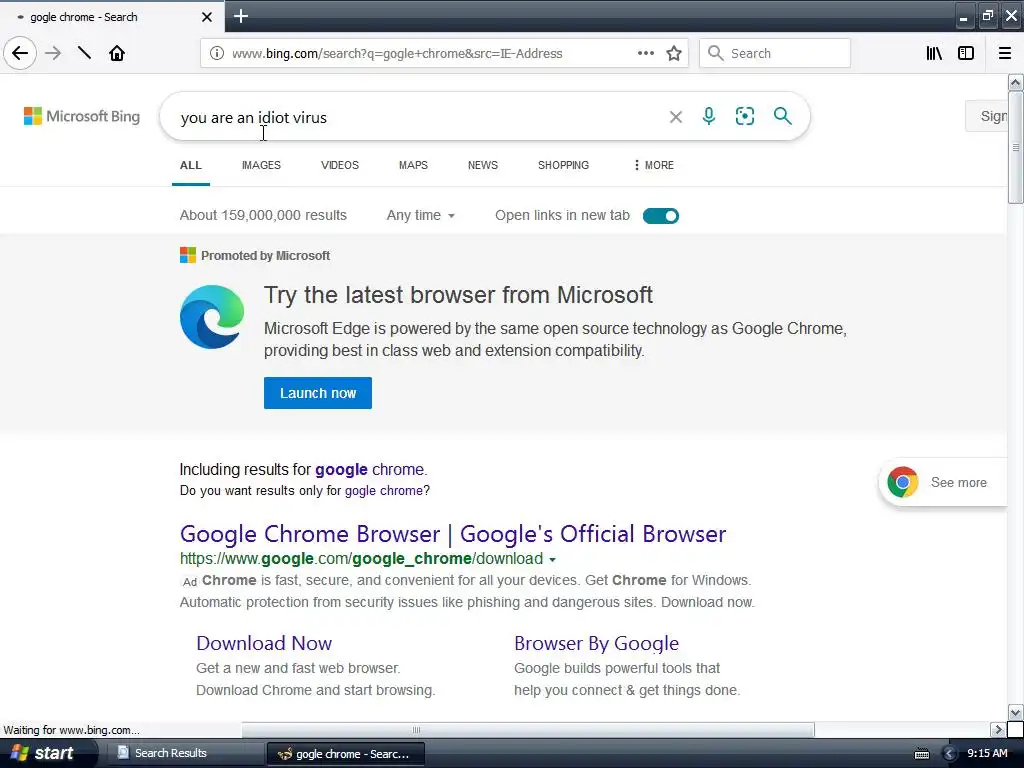Expand ad URL dropdown arrow under Google Chrome result

click(552, 559)
